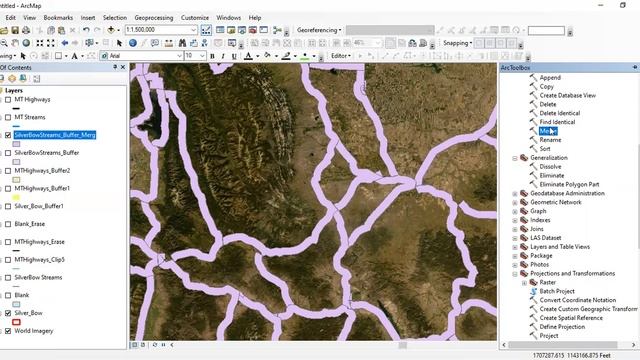Enable Blank_Erase layer checkbox

(x=8, y=224)
